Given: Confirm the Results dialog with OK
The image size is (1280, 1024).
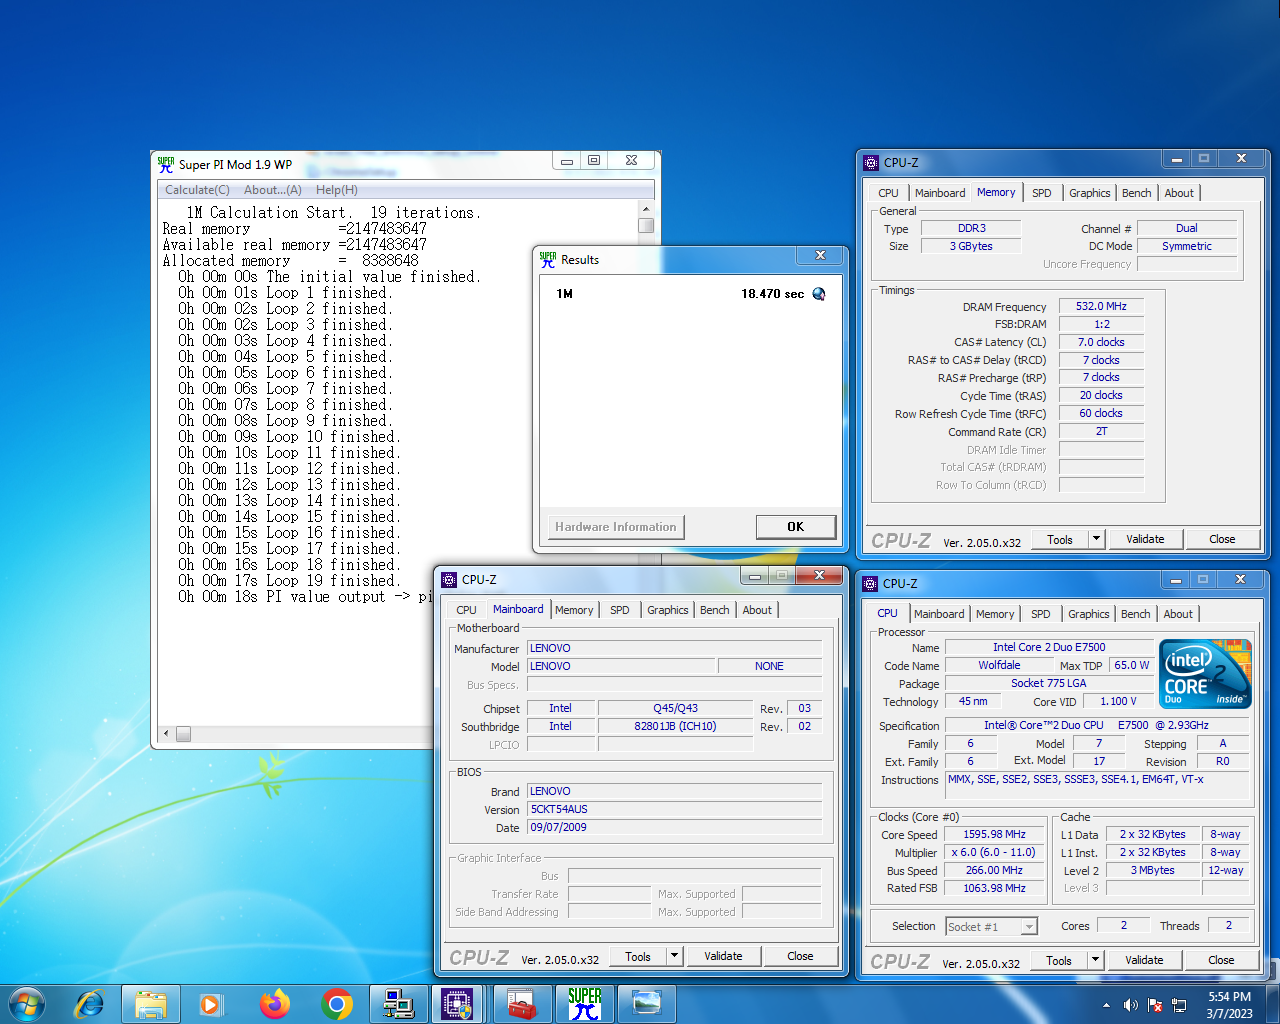Looking at the screenshot, I should point(795,527).
